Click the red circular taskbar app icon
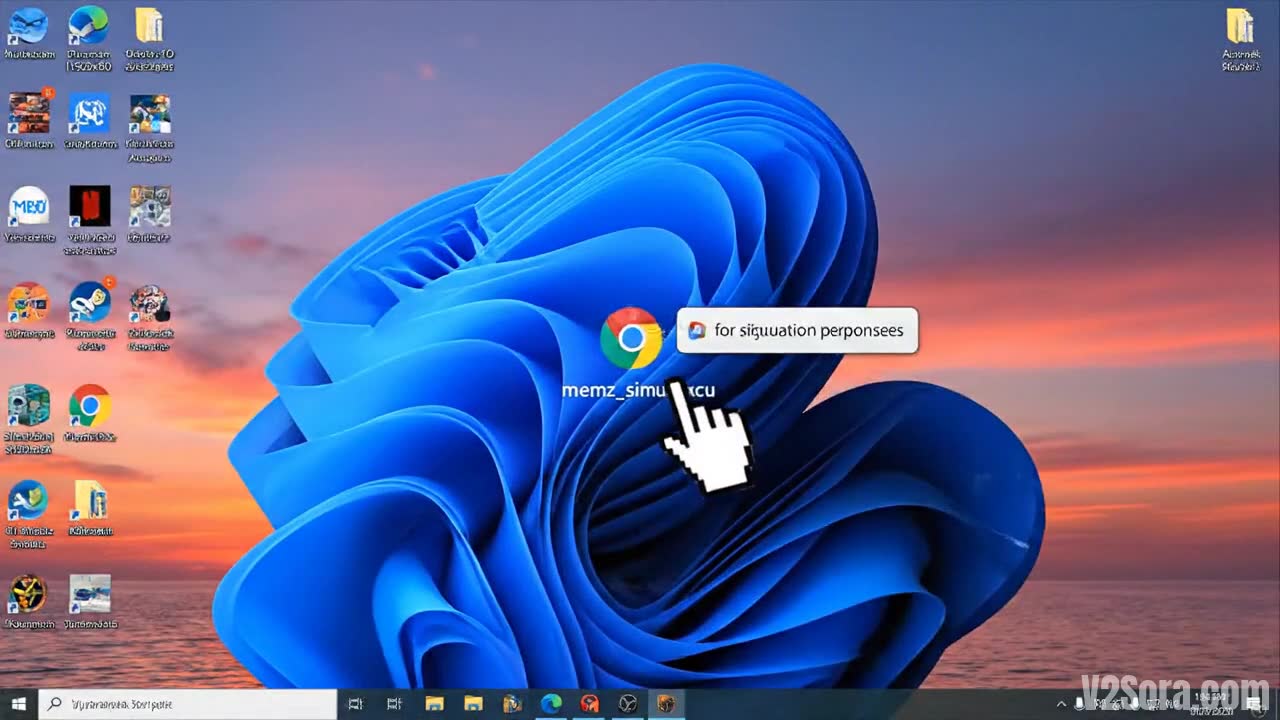 click(590, 704)
